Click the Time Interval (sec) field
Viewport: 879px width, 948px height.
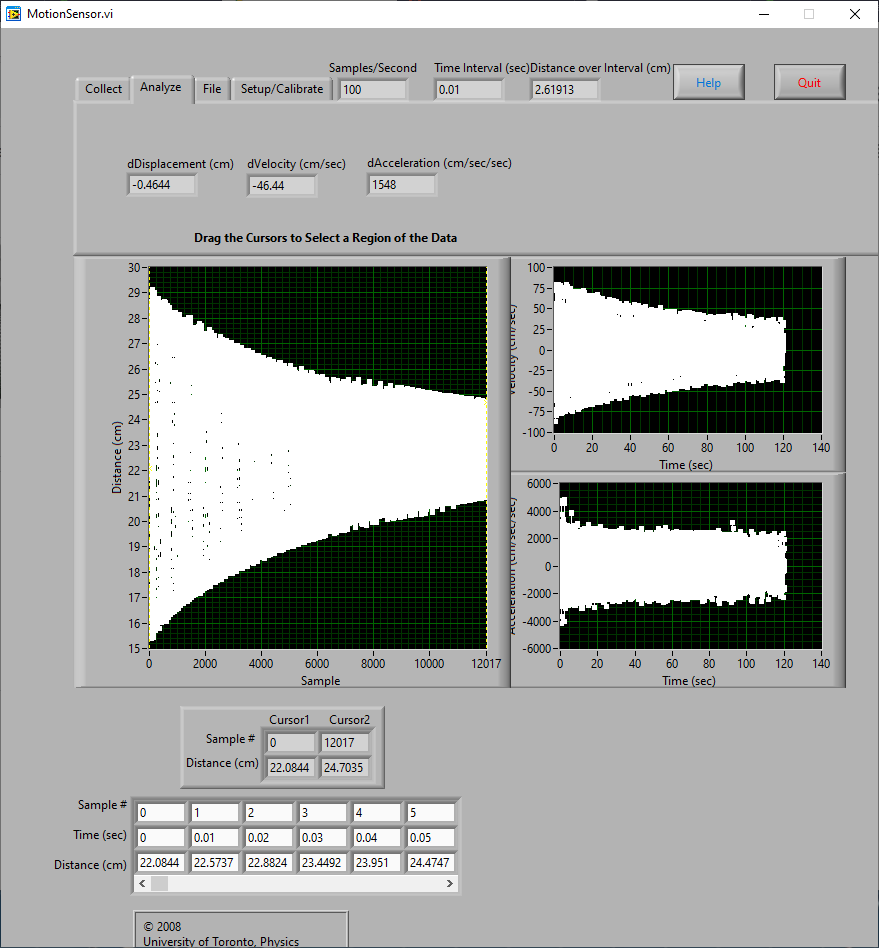pyautogui.click(x=469, y=90)
